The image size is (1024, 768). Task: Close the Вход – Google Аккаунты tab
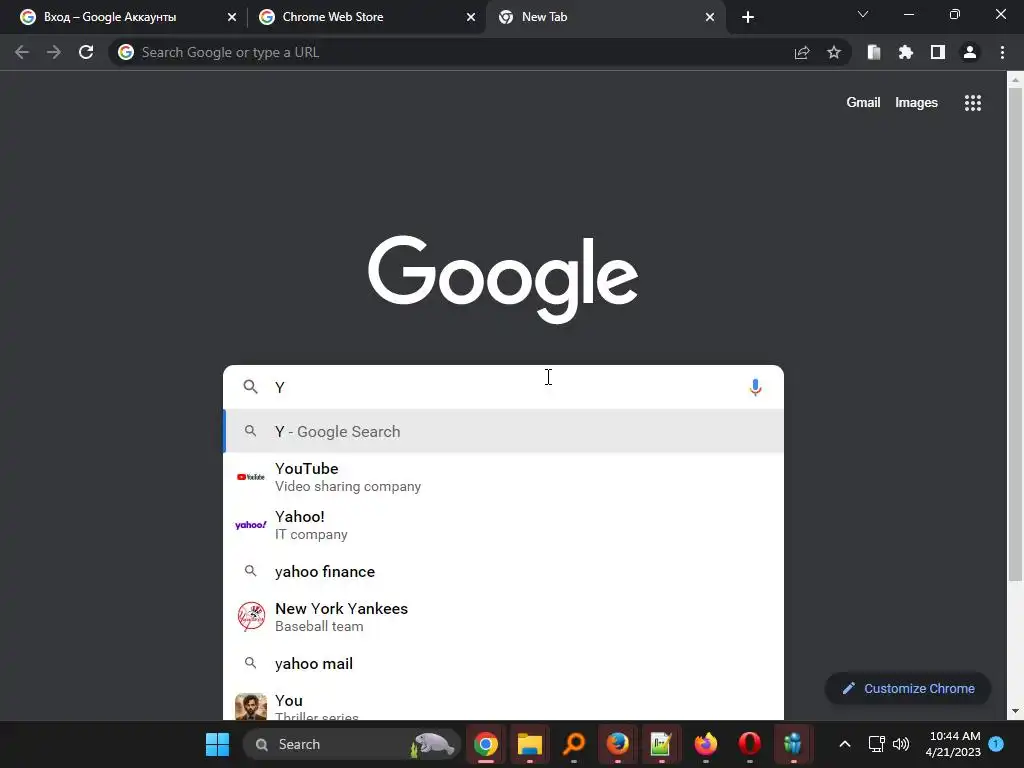click(x=232, y=17)
